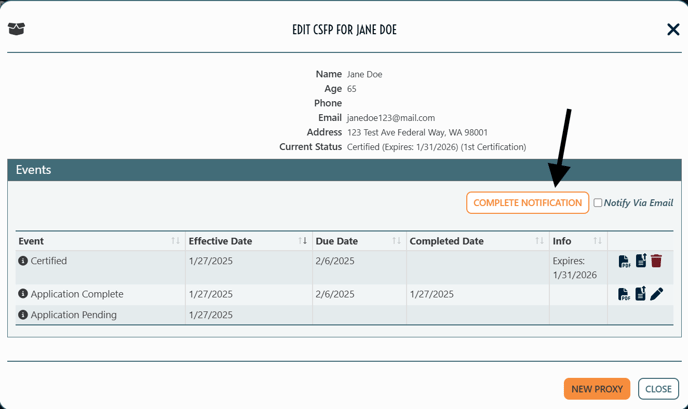Click the info icon beside Certified

23,261
